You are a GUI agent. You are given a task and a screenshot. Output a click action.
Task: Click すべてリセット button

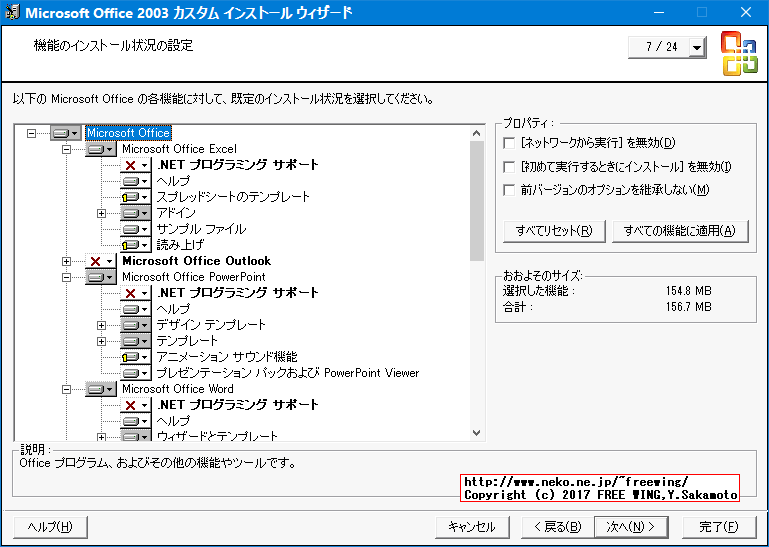coord(554,231)
